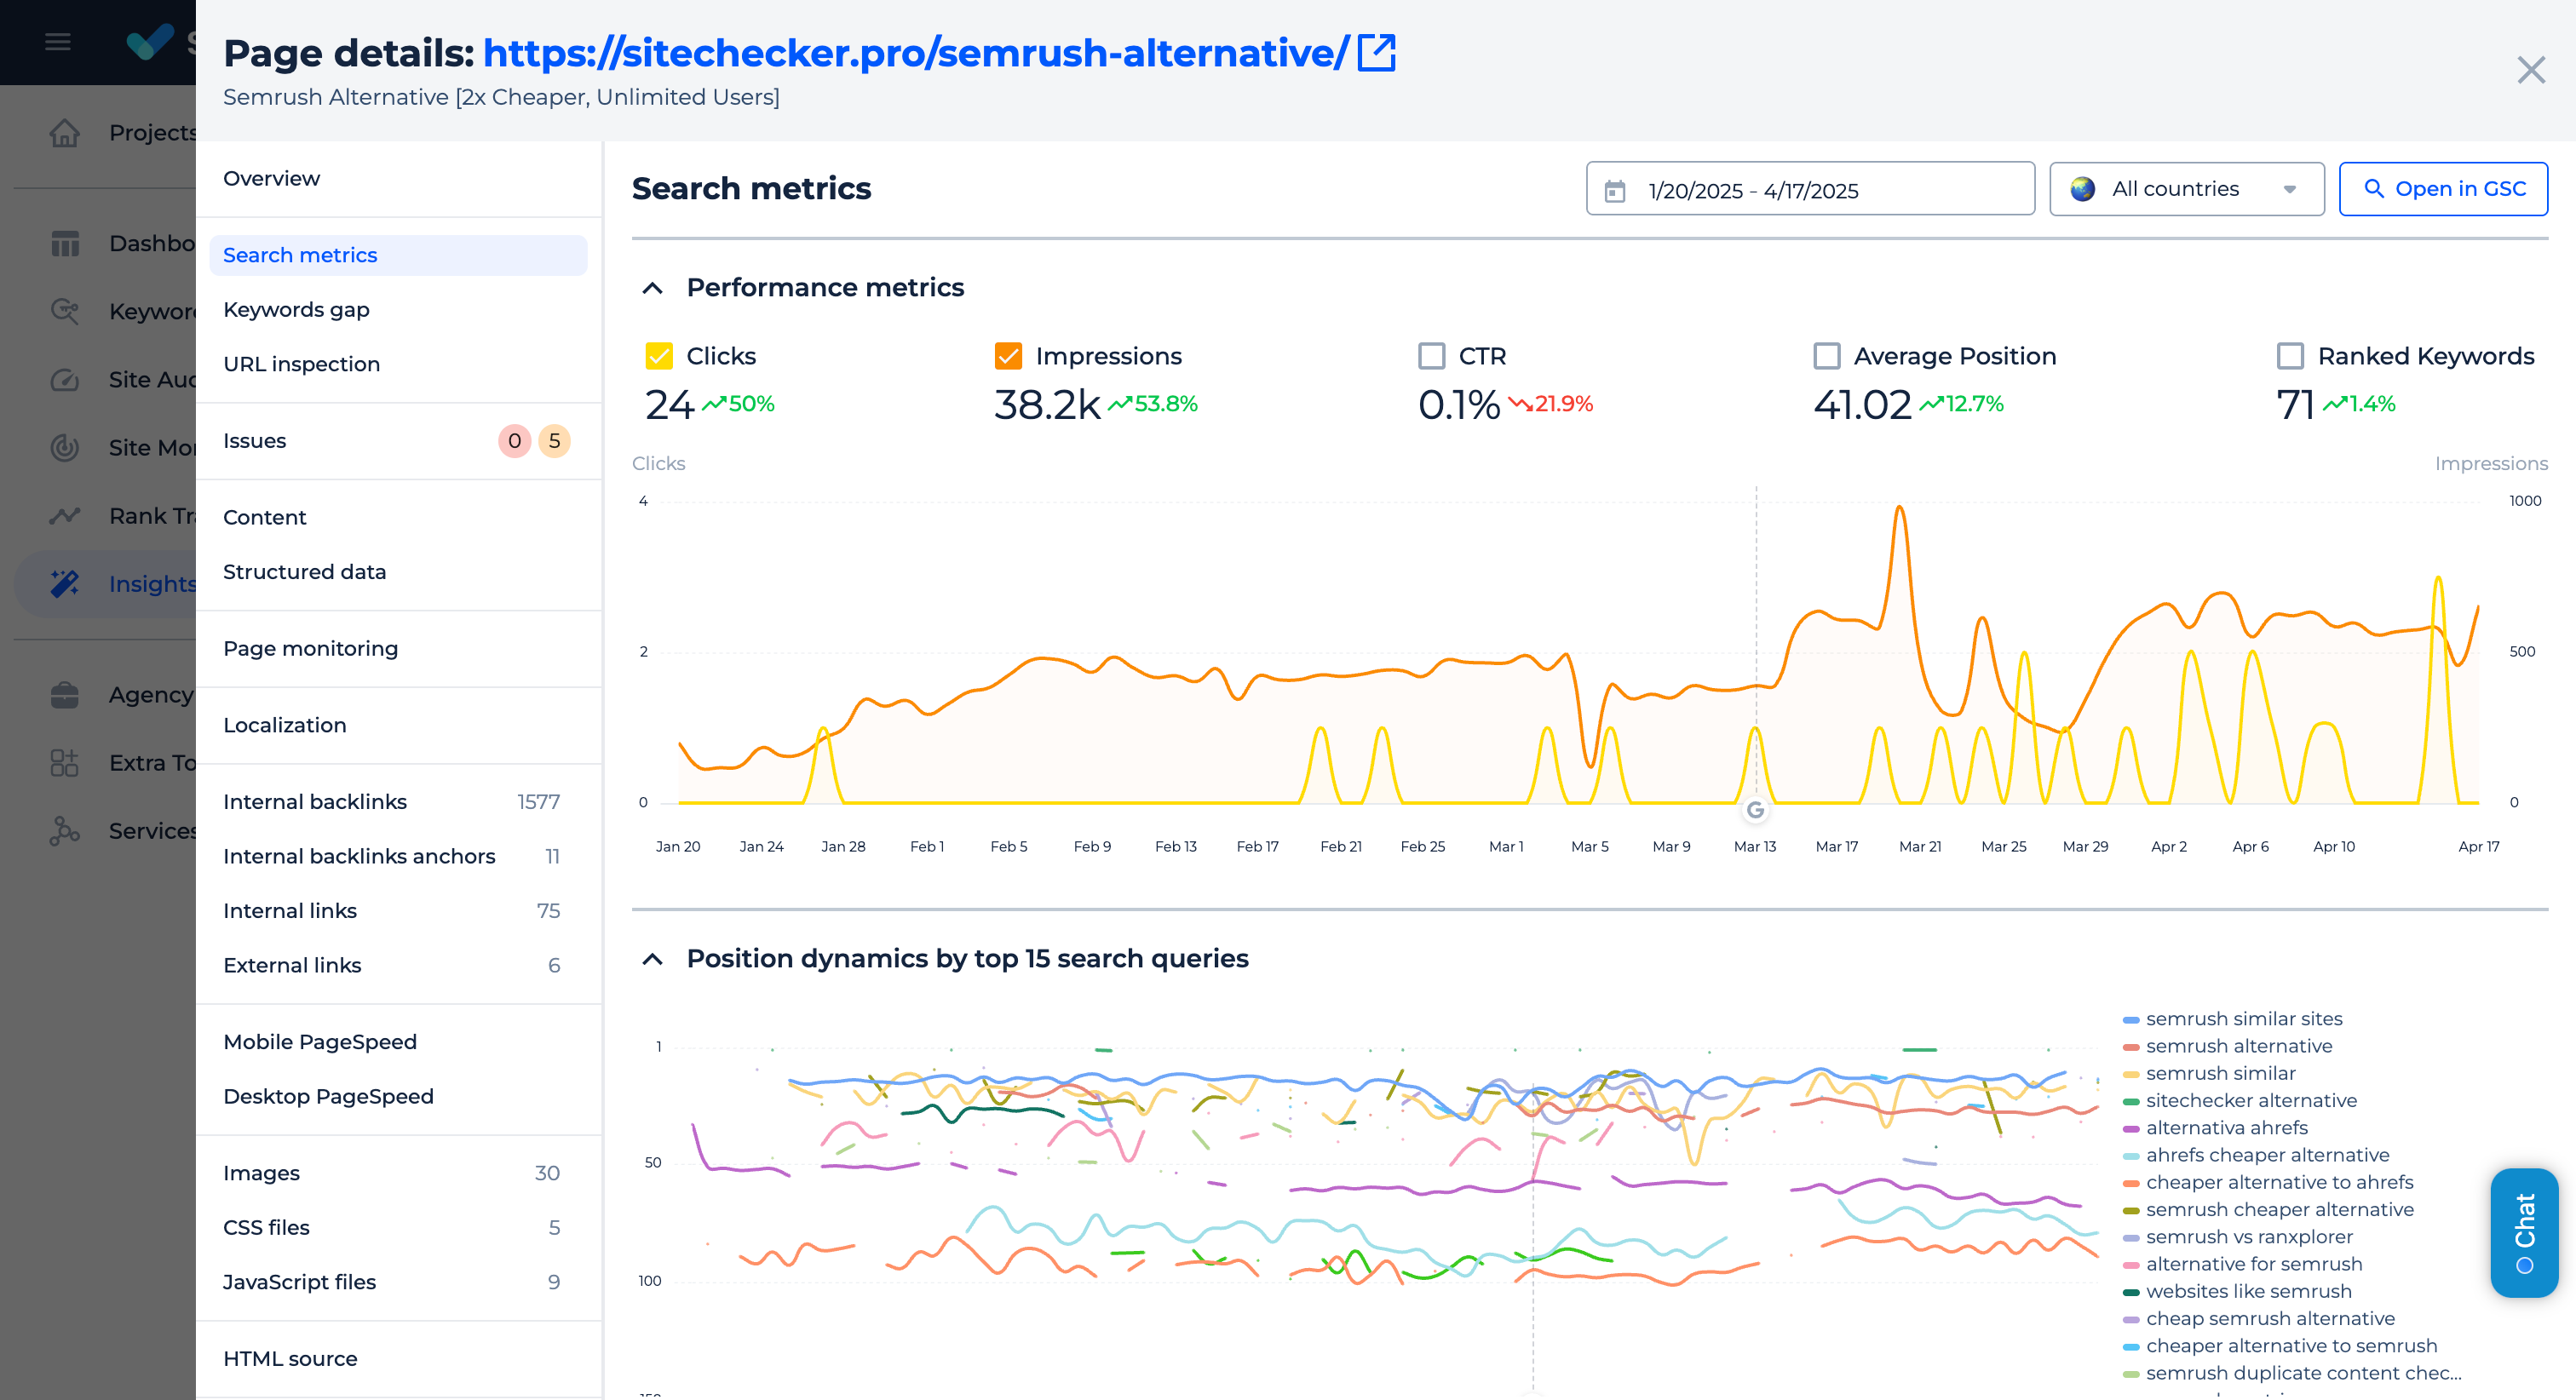Toggle 'websites like semrush' legend series

click(2237, 1292)
